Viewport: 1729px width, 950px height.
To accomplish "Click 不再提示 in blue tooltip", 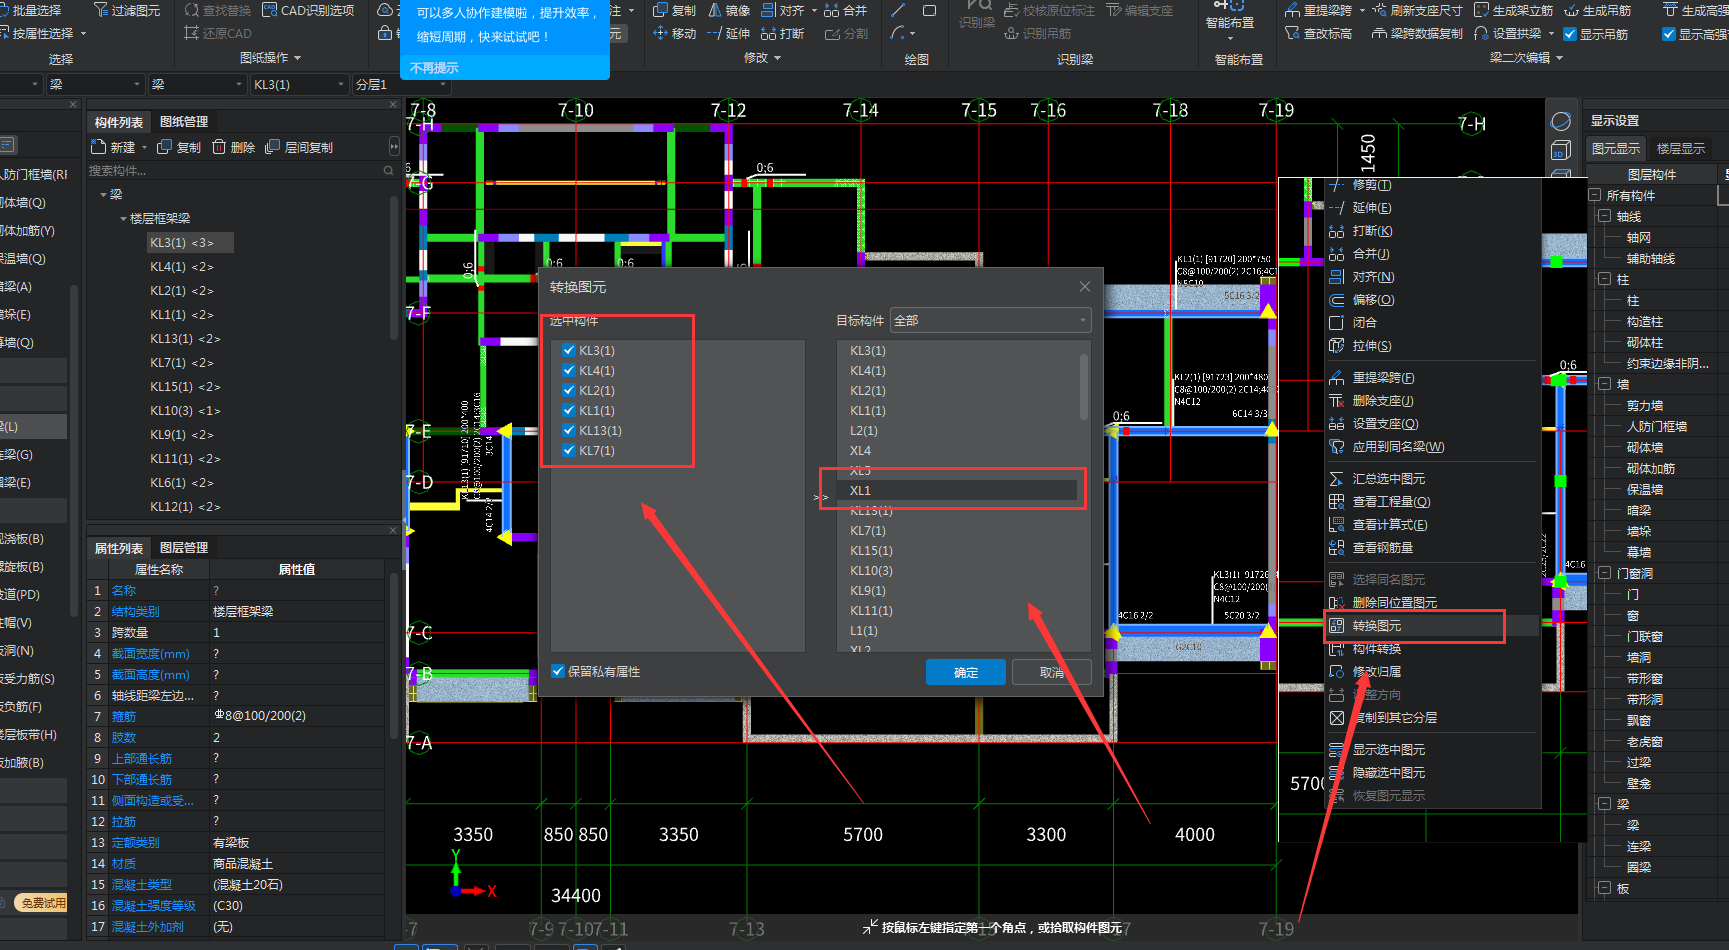I will pyautogui.click(x=434, y=68).
